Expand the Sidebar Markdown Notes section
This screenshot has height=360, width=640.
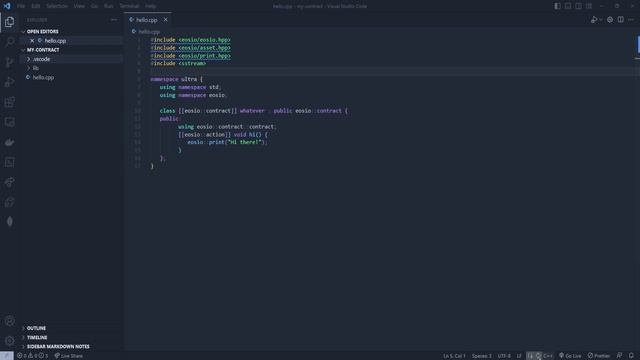tap(58, 347)
